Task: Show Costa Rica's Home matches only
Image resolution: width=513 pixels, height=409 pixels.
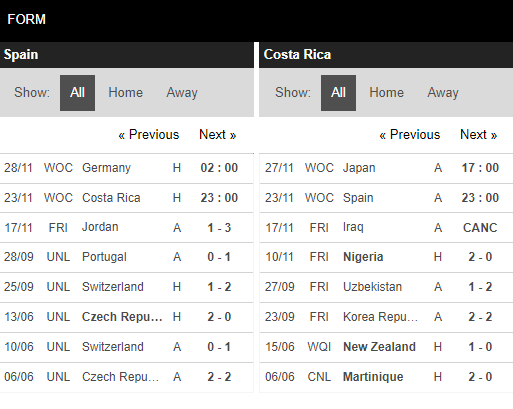Action: pyautogui.click(x=386, y=93)
